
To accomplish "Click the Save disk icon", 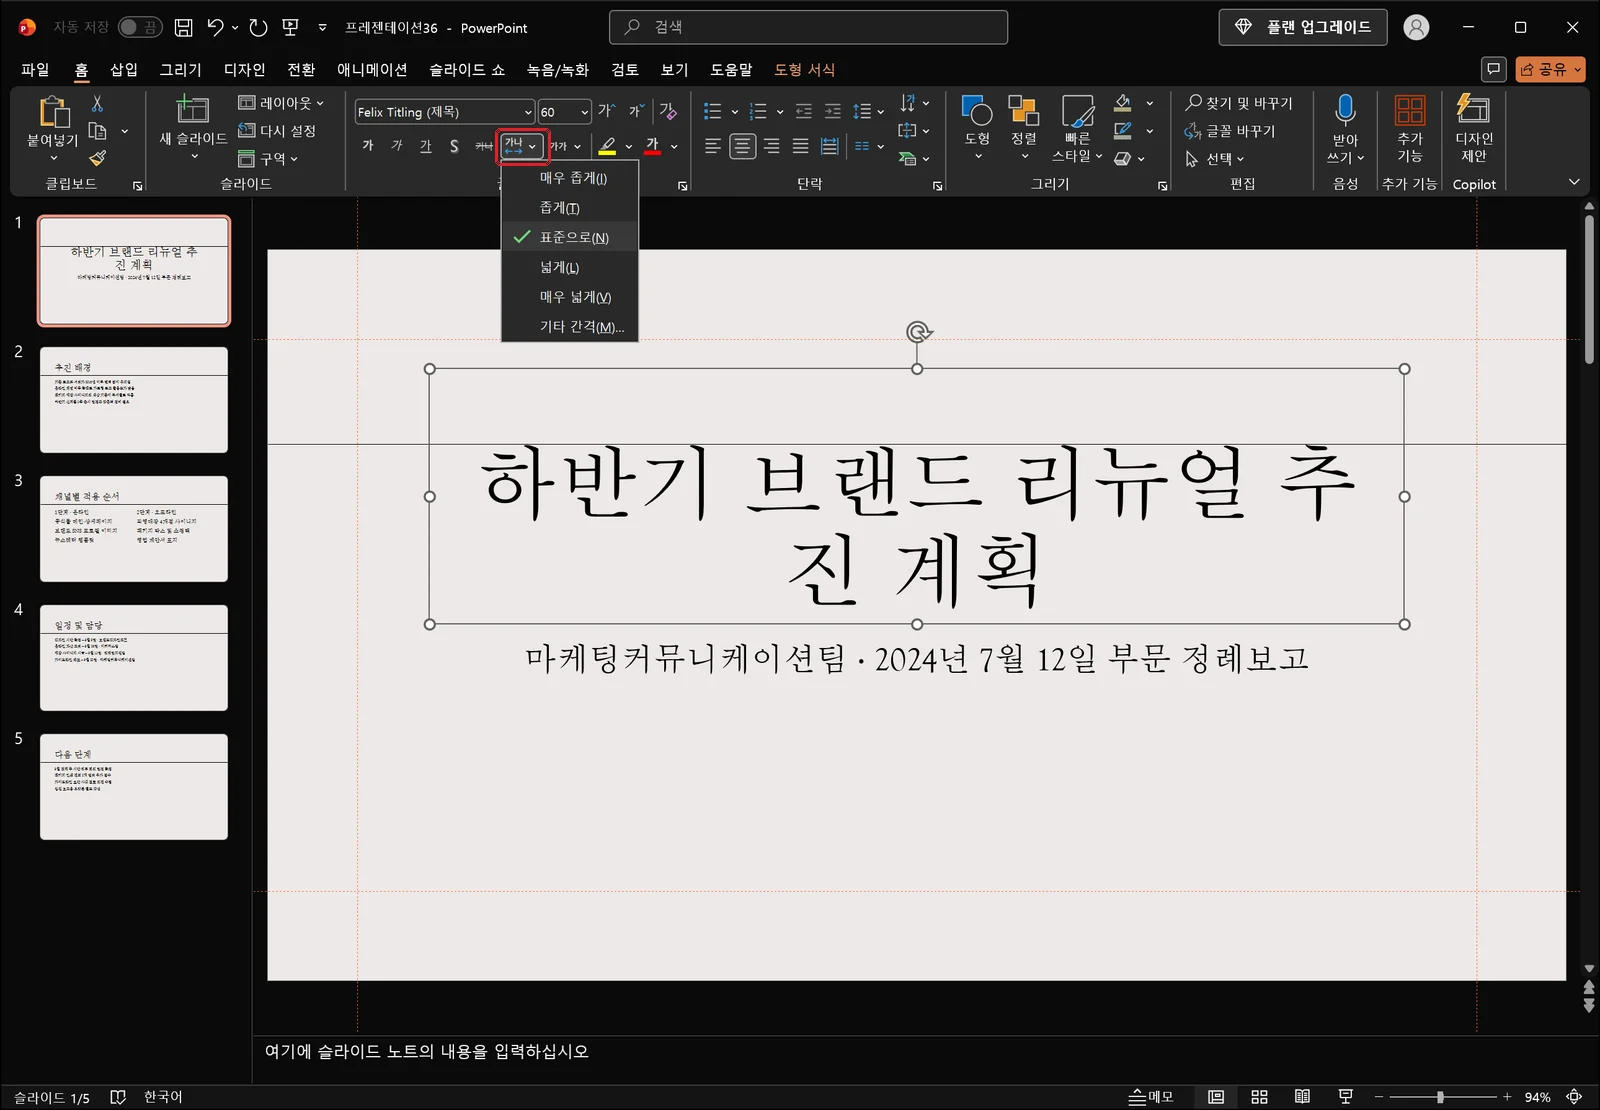I will [x=183, y=27].
